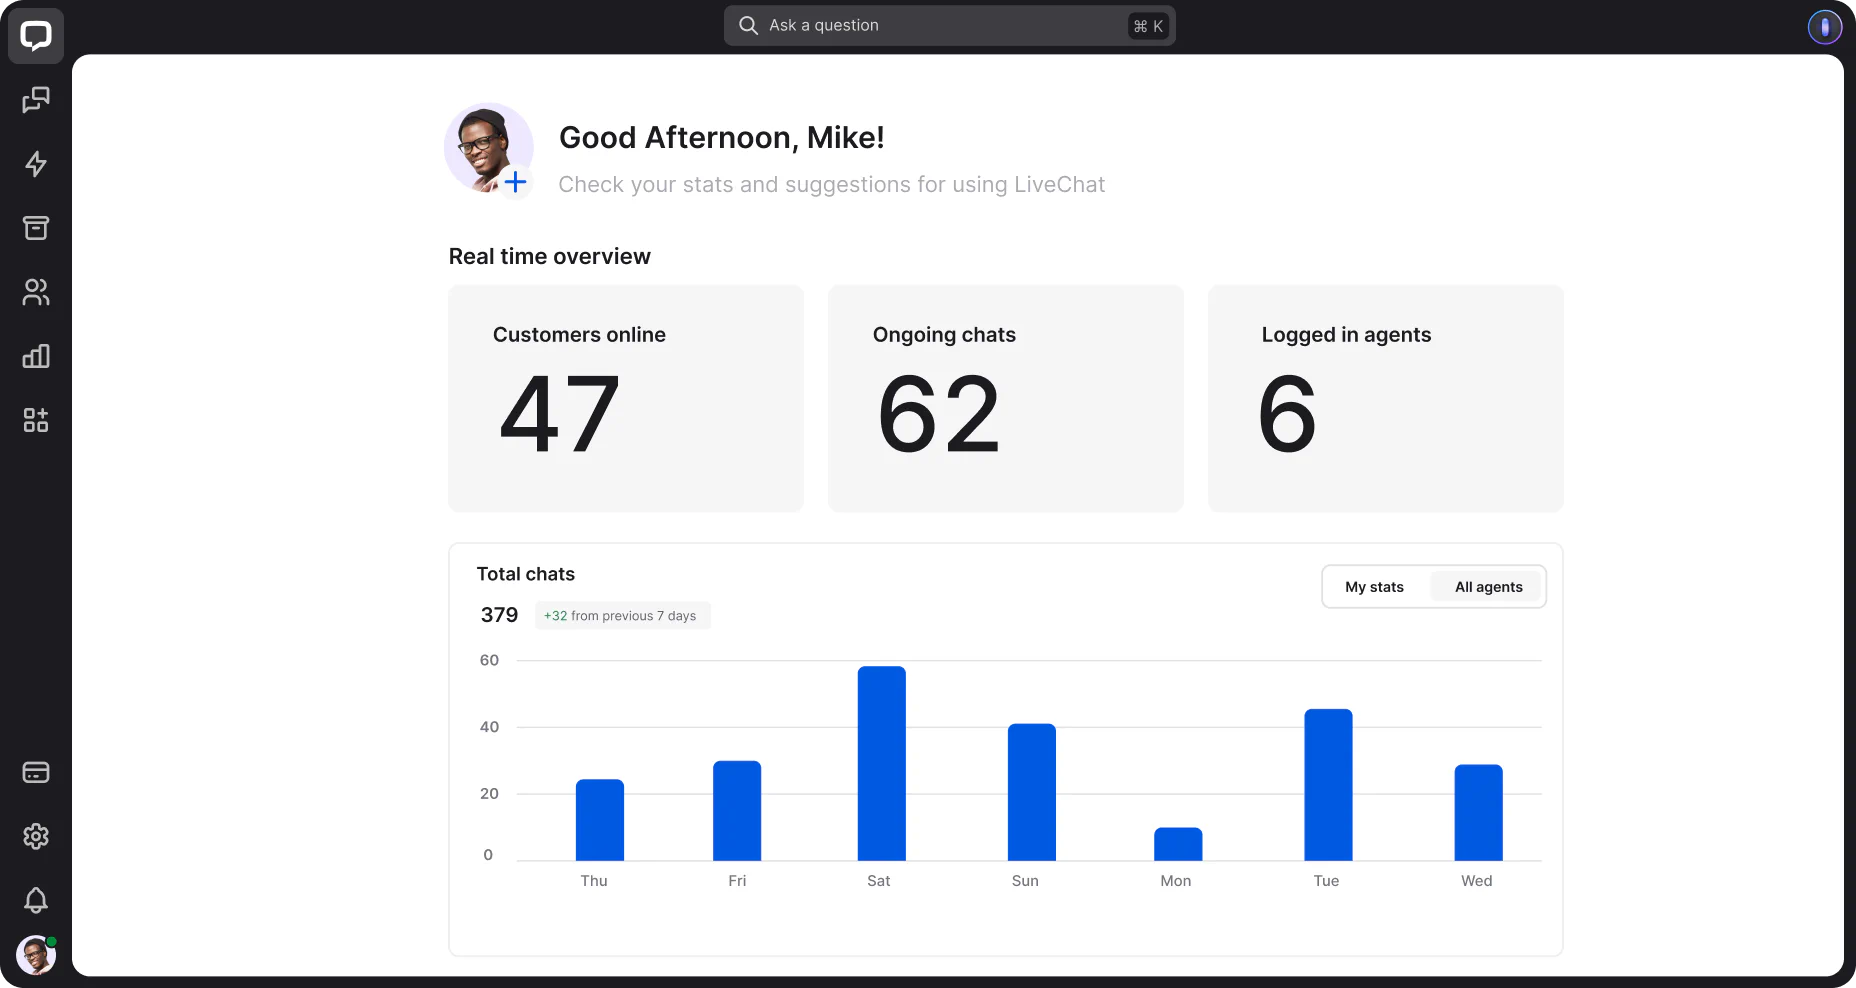The width and height of the screenshot is (1856, 988).
Task: Open the Chats section in sidebar
Action: [36, 100]
